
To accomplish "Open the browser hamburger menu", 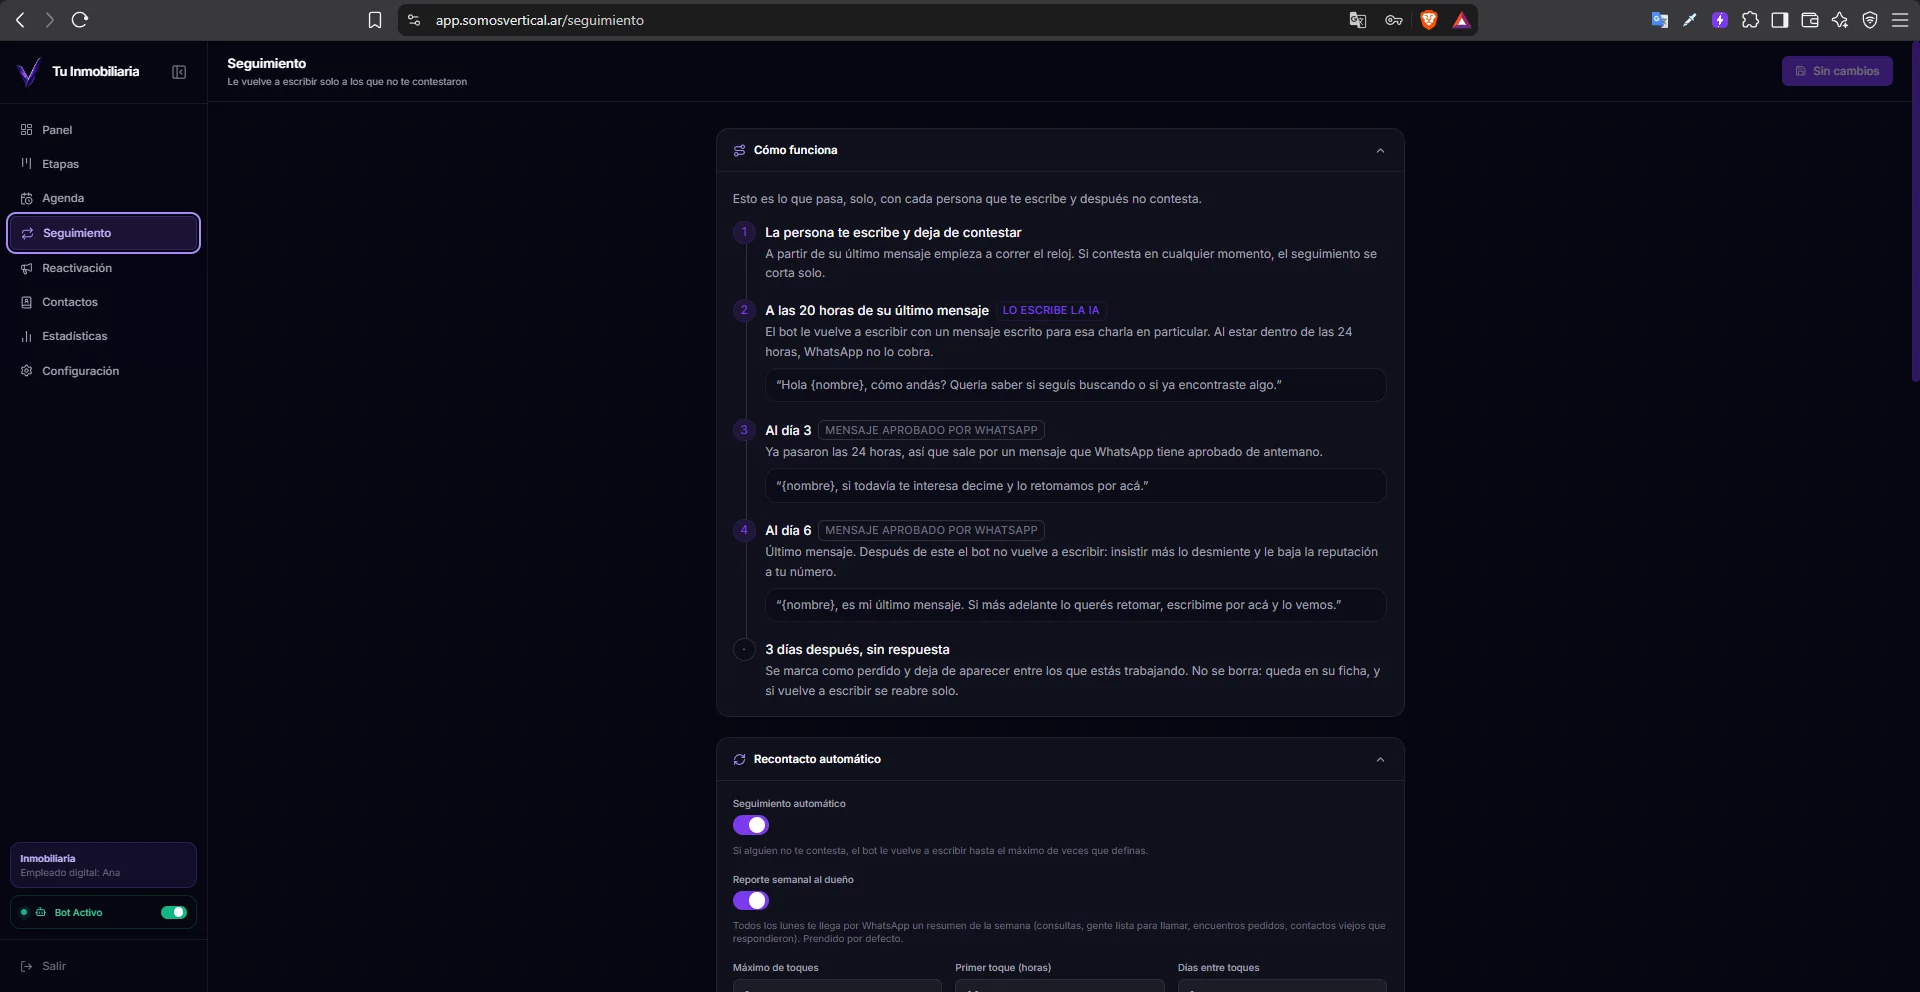I will coord(1900,20).
